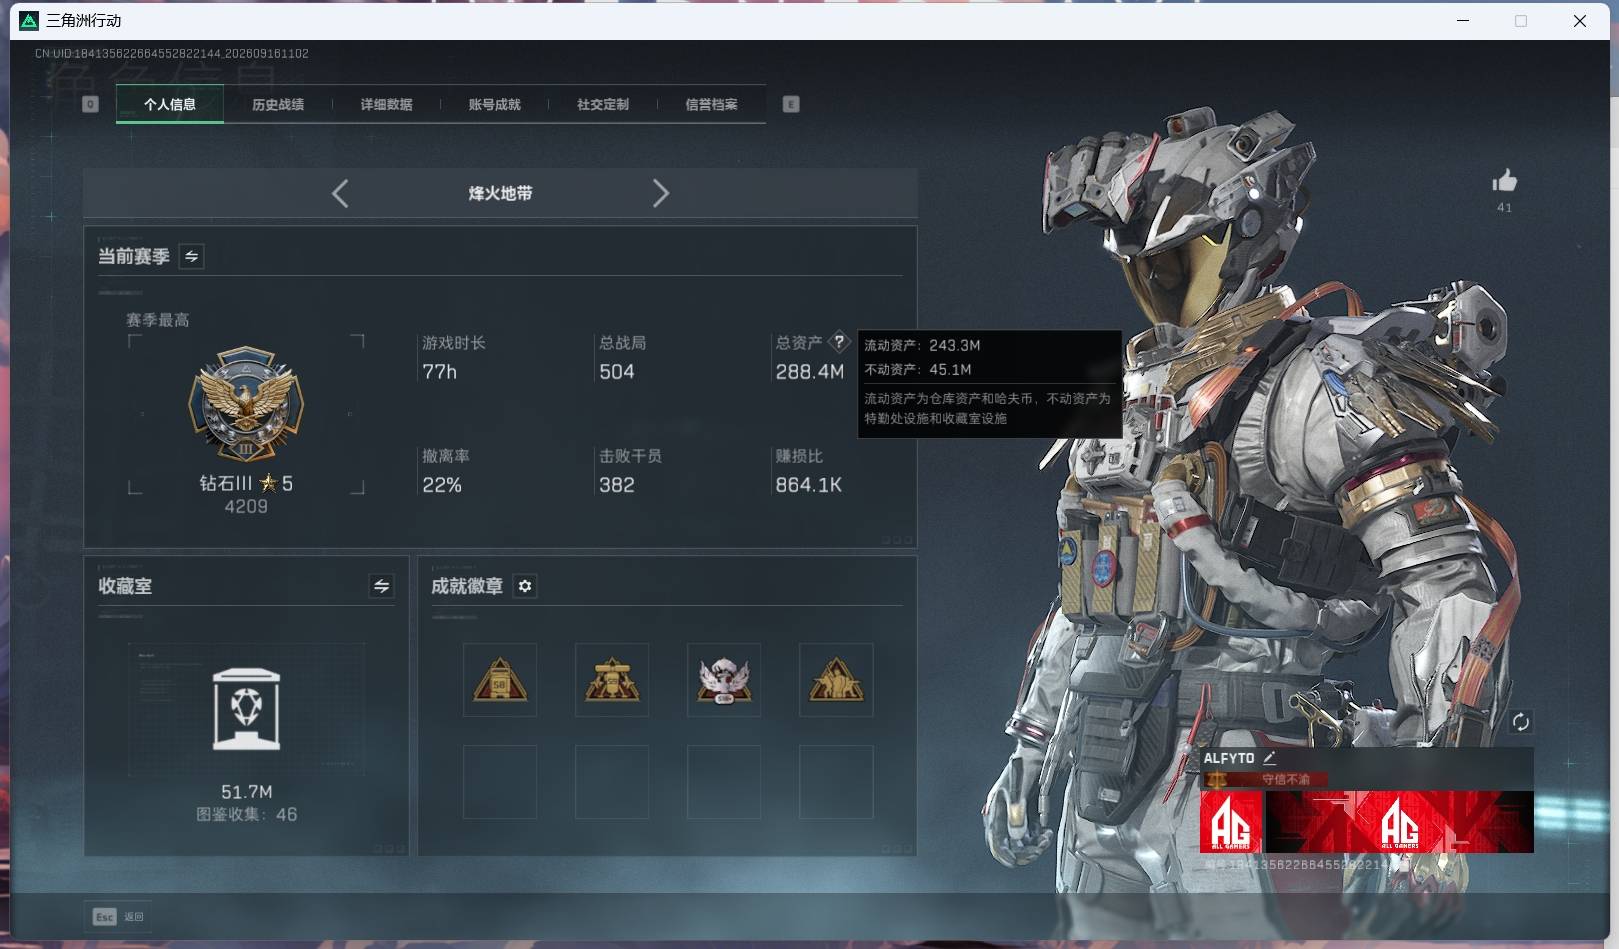Open 成就徽章 settings gear
1619x949 pixels.
click(x=525, y=586)
